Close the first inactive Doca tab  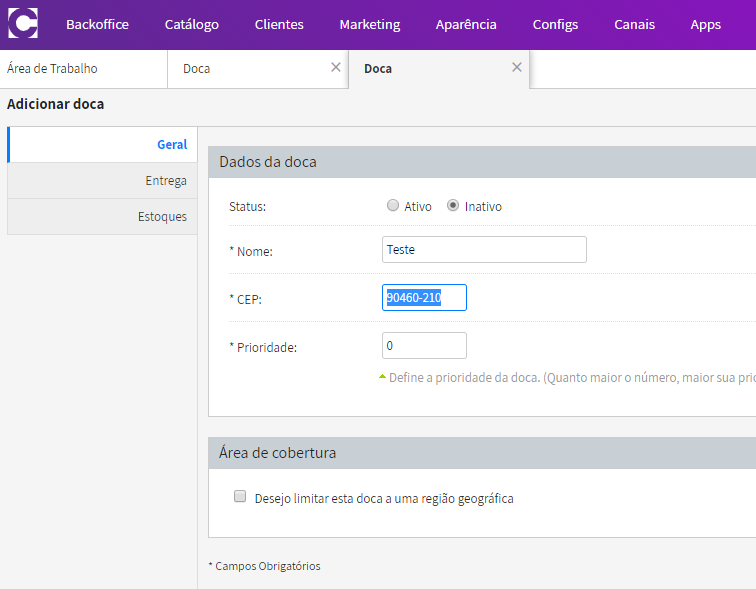[x=336, y=67]
